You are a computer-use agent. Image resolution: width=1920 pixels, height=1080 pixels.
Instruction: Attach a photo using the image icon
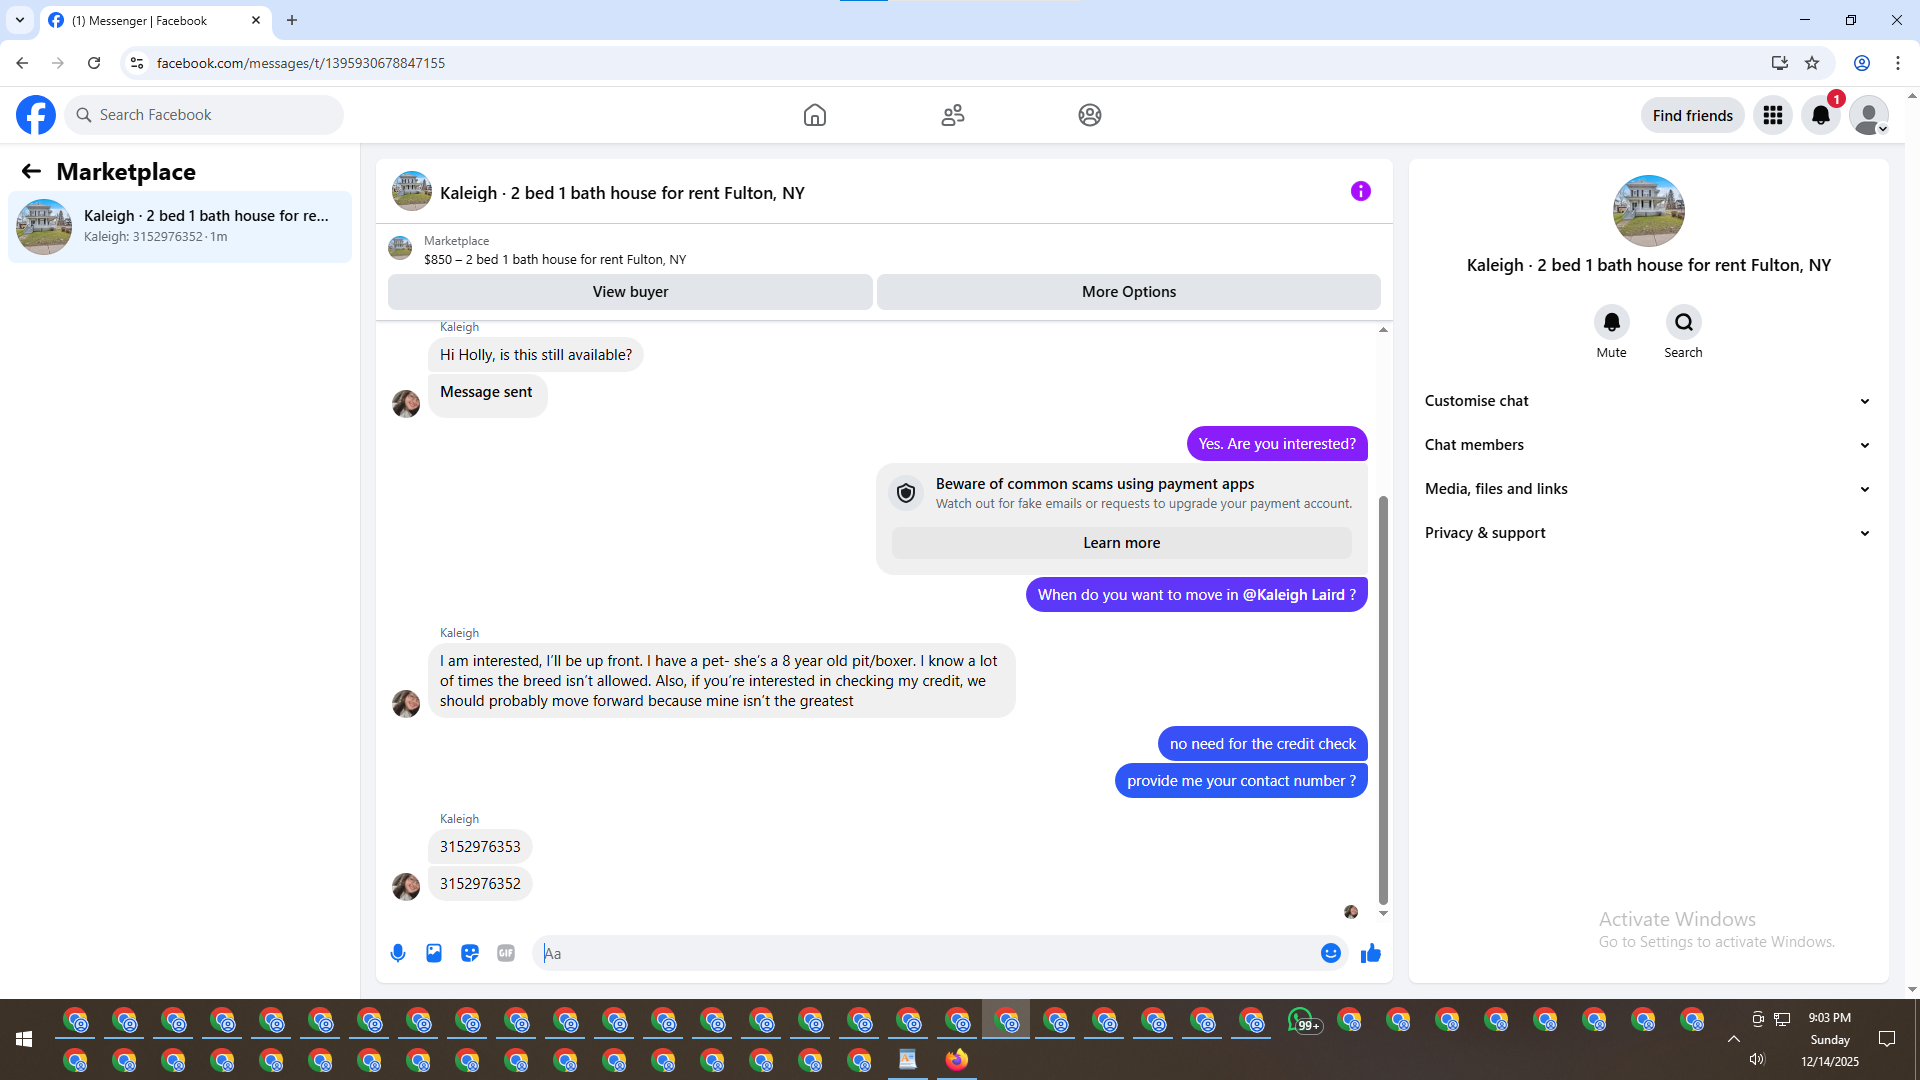pyautogui.click(x=434, y=953)
